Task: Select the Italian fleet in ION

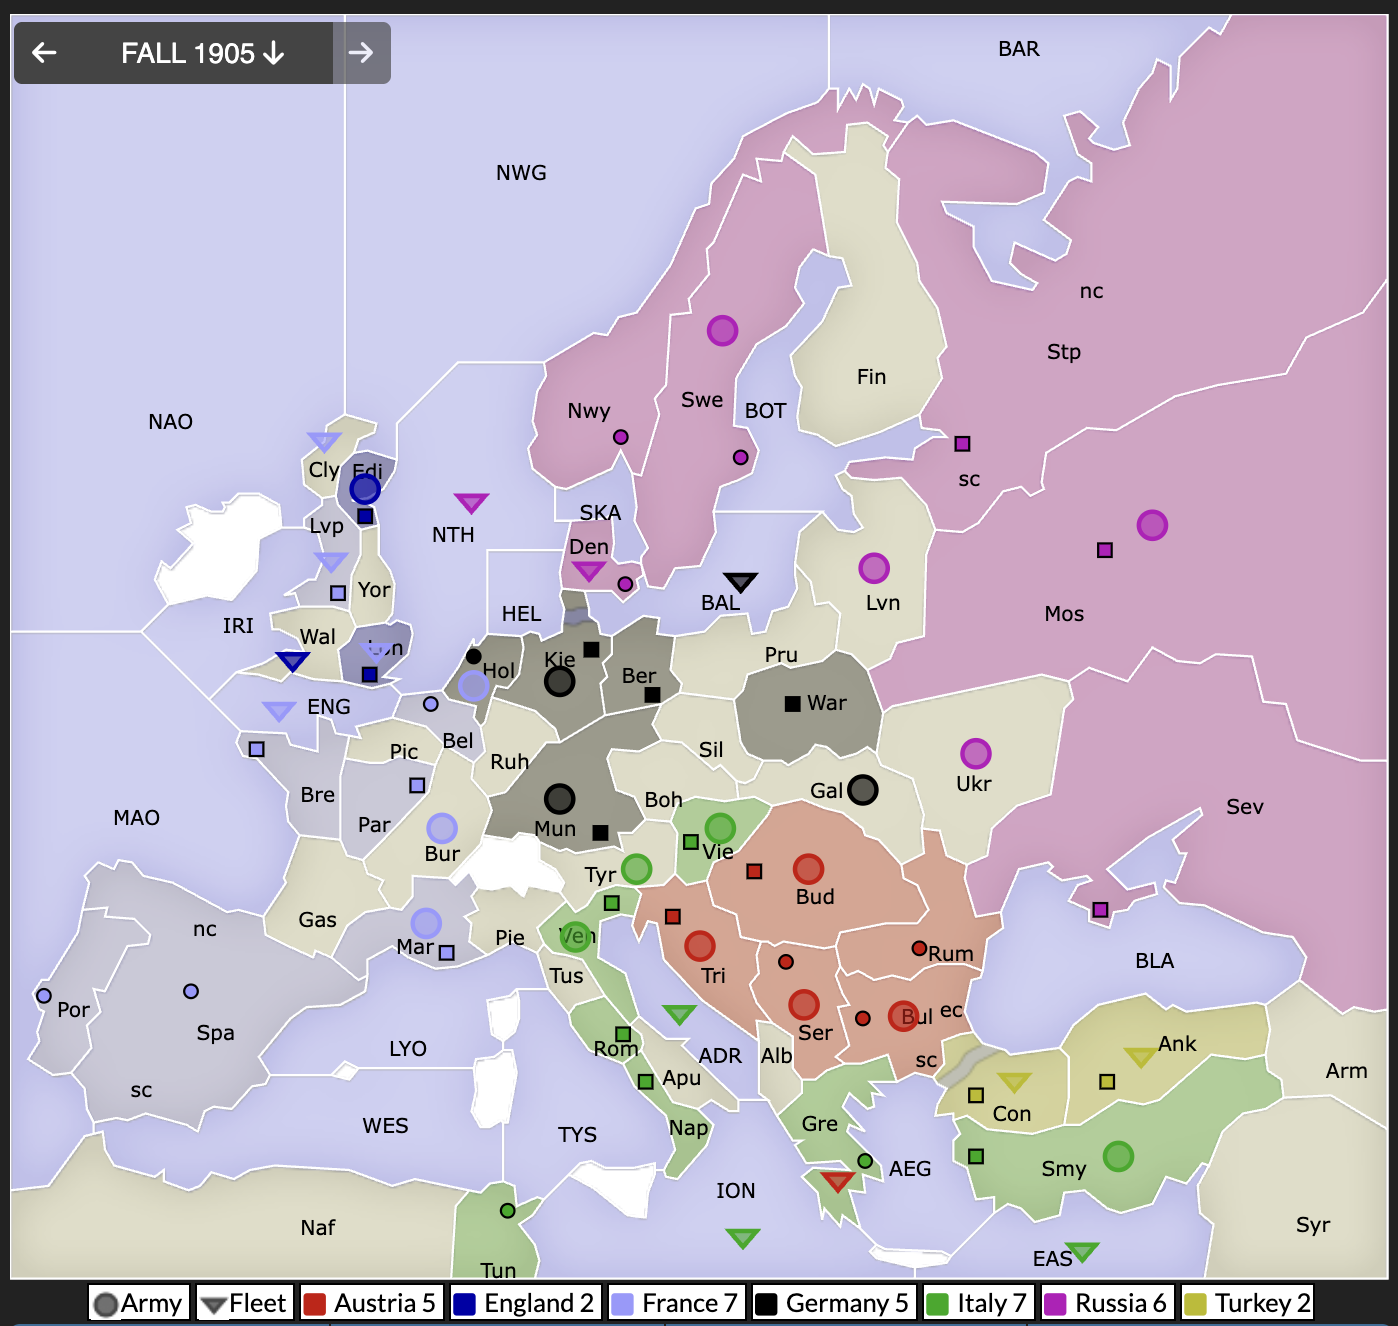Action: click(x=742, y=1238)
